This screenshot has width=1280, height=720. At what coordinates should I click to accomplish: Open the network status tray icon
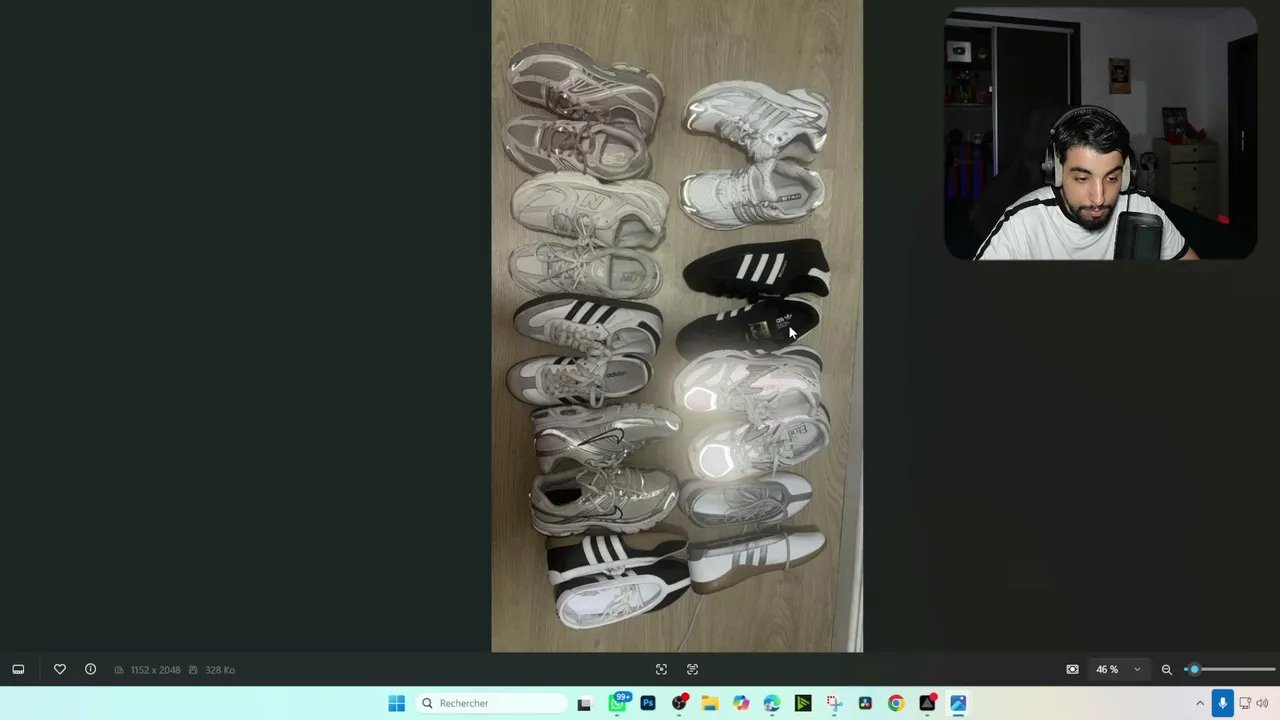coord(1246,703)
